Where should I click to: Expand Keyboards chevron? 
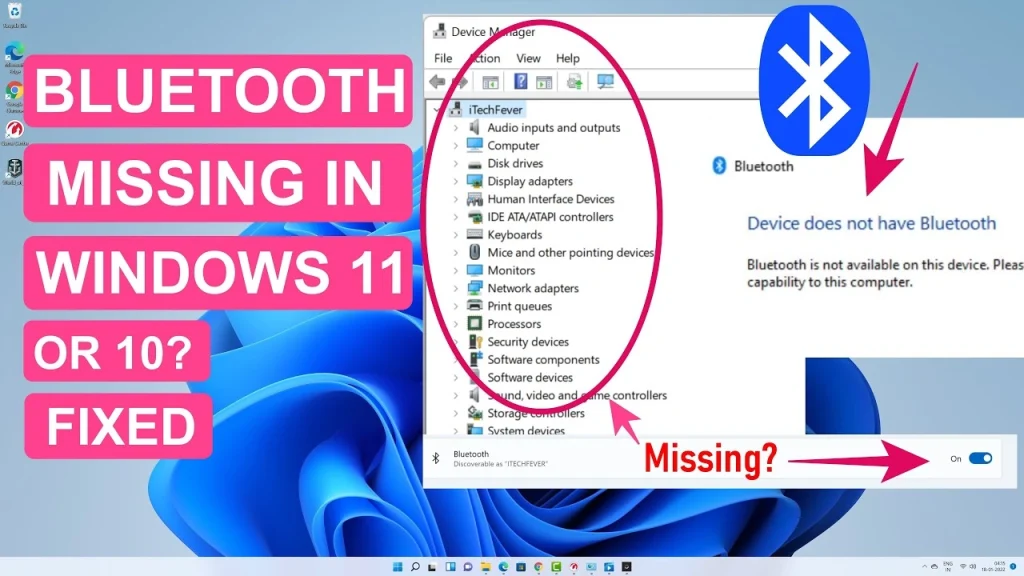(456, 234)
